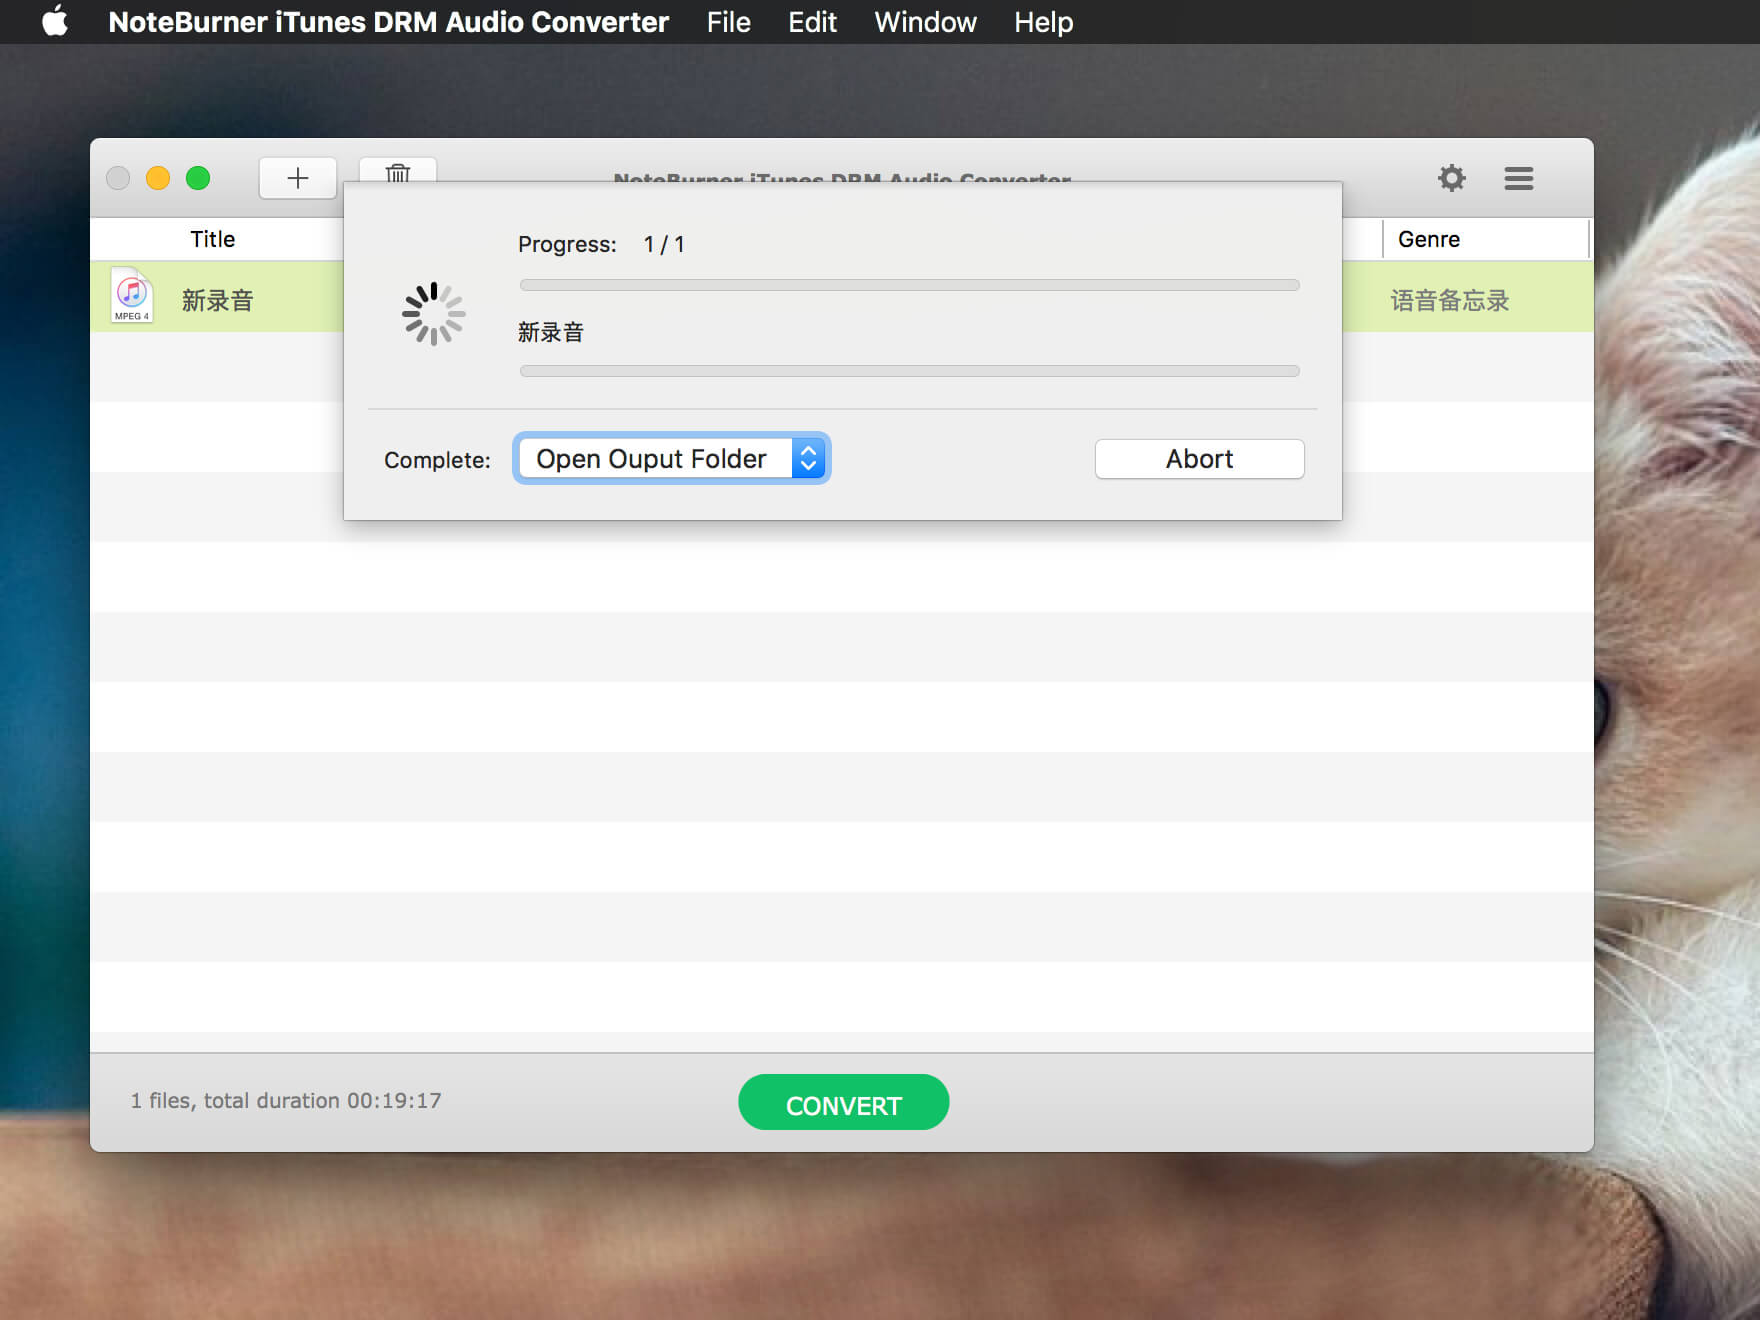Click the 新录音 file progress bar
Image resolution: width=1760 pixels, height=1320 pixels.
click(x=909, y=371)
